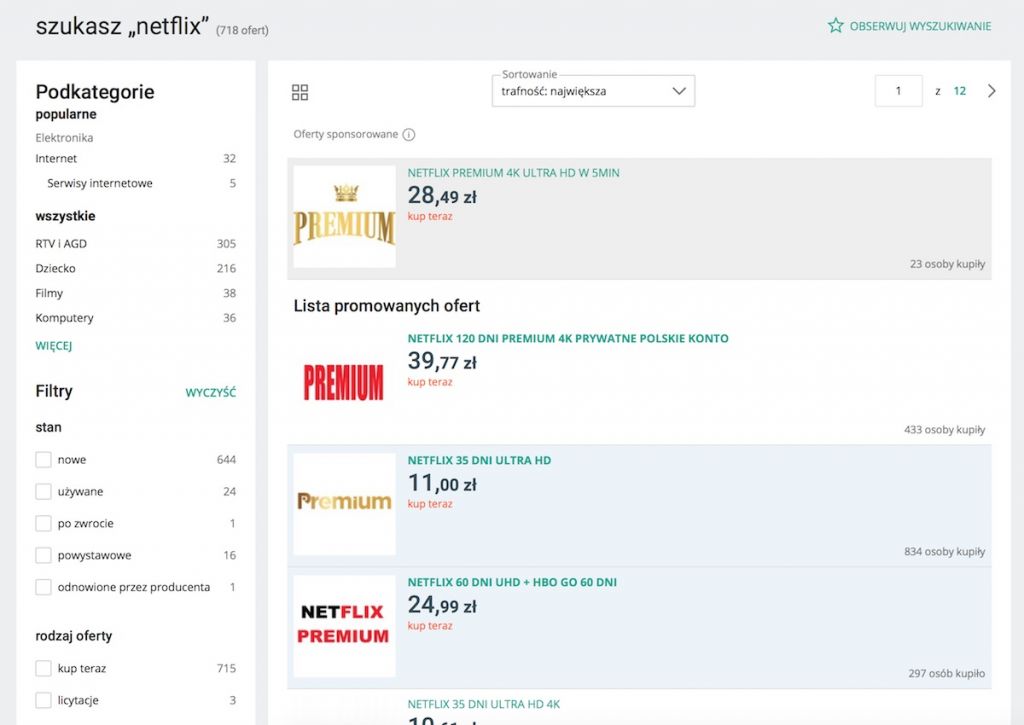Click the info icon next to Oferty sponsorowane
This screenshot has width=1024, height=725.
409,135
